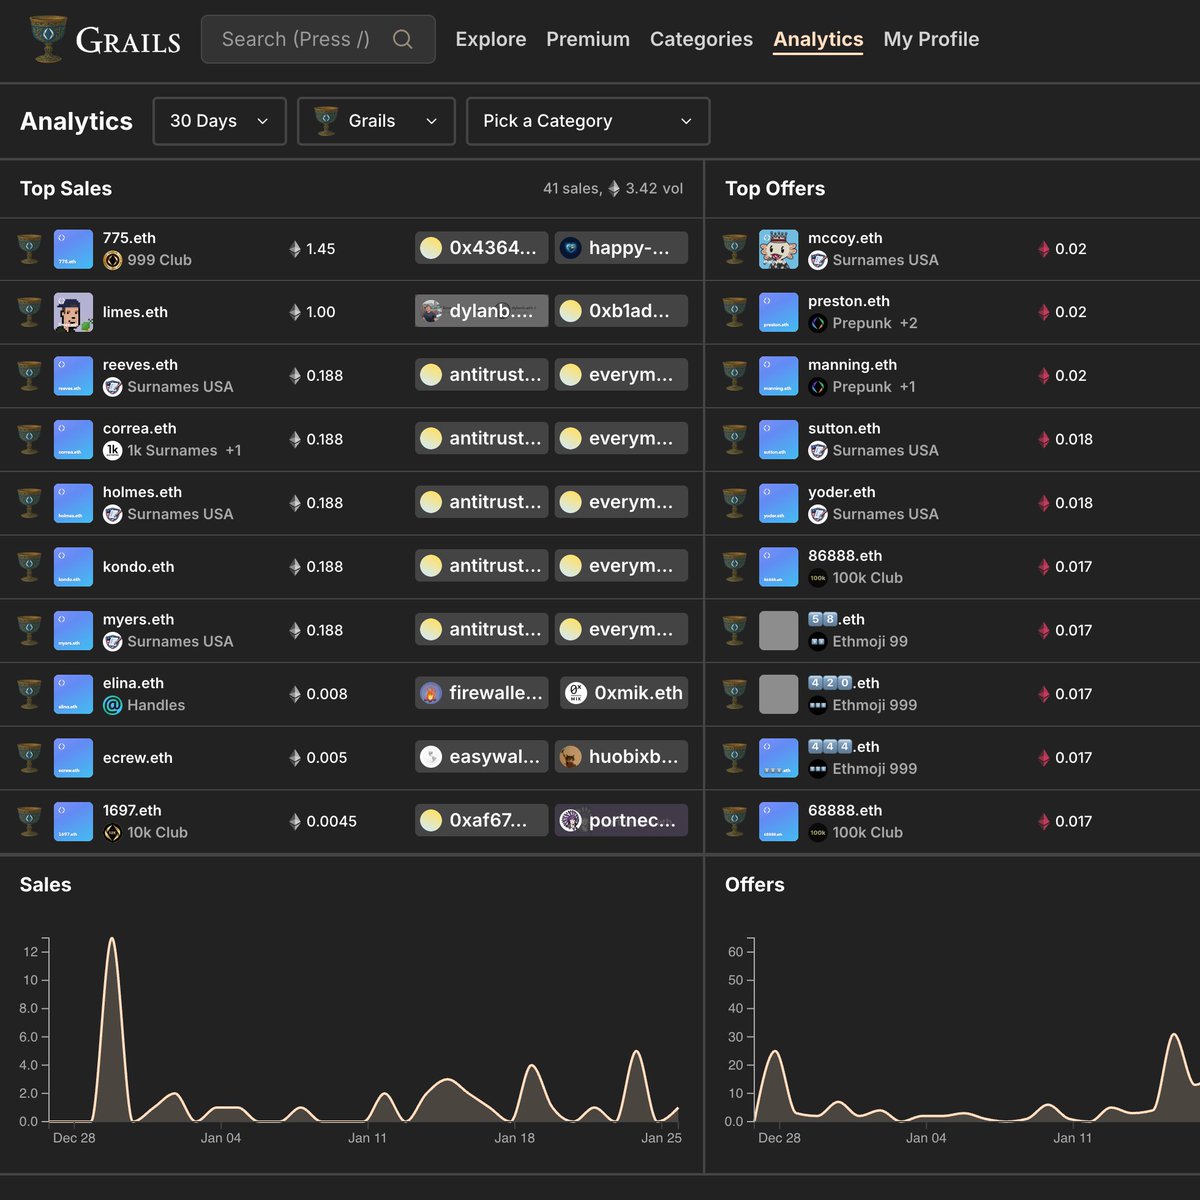Click the 999 Club badge beside 775.eth
The height and width of the screenshot is (1200, 1200).
(113, 260)
